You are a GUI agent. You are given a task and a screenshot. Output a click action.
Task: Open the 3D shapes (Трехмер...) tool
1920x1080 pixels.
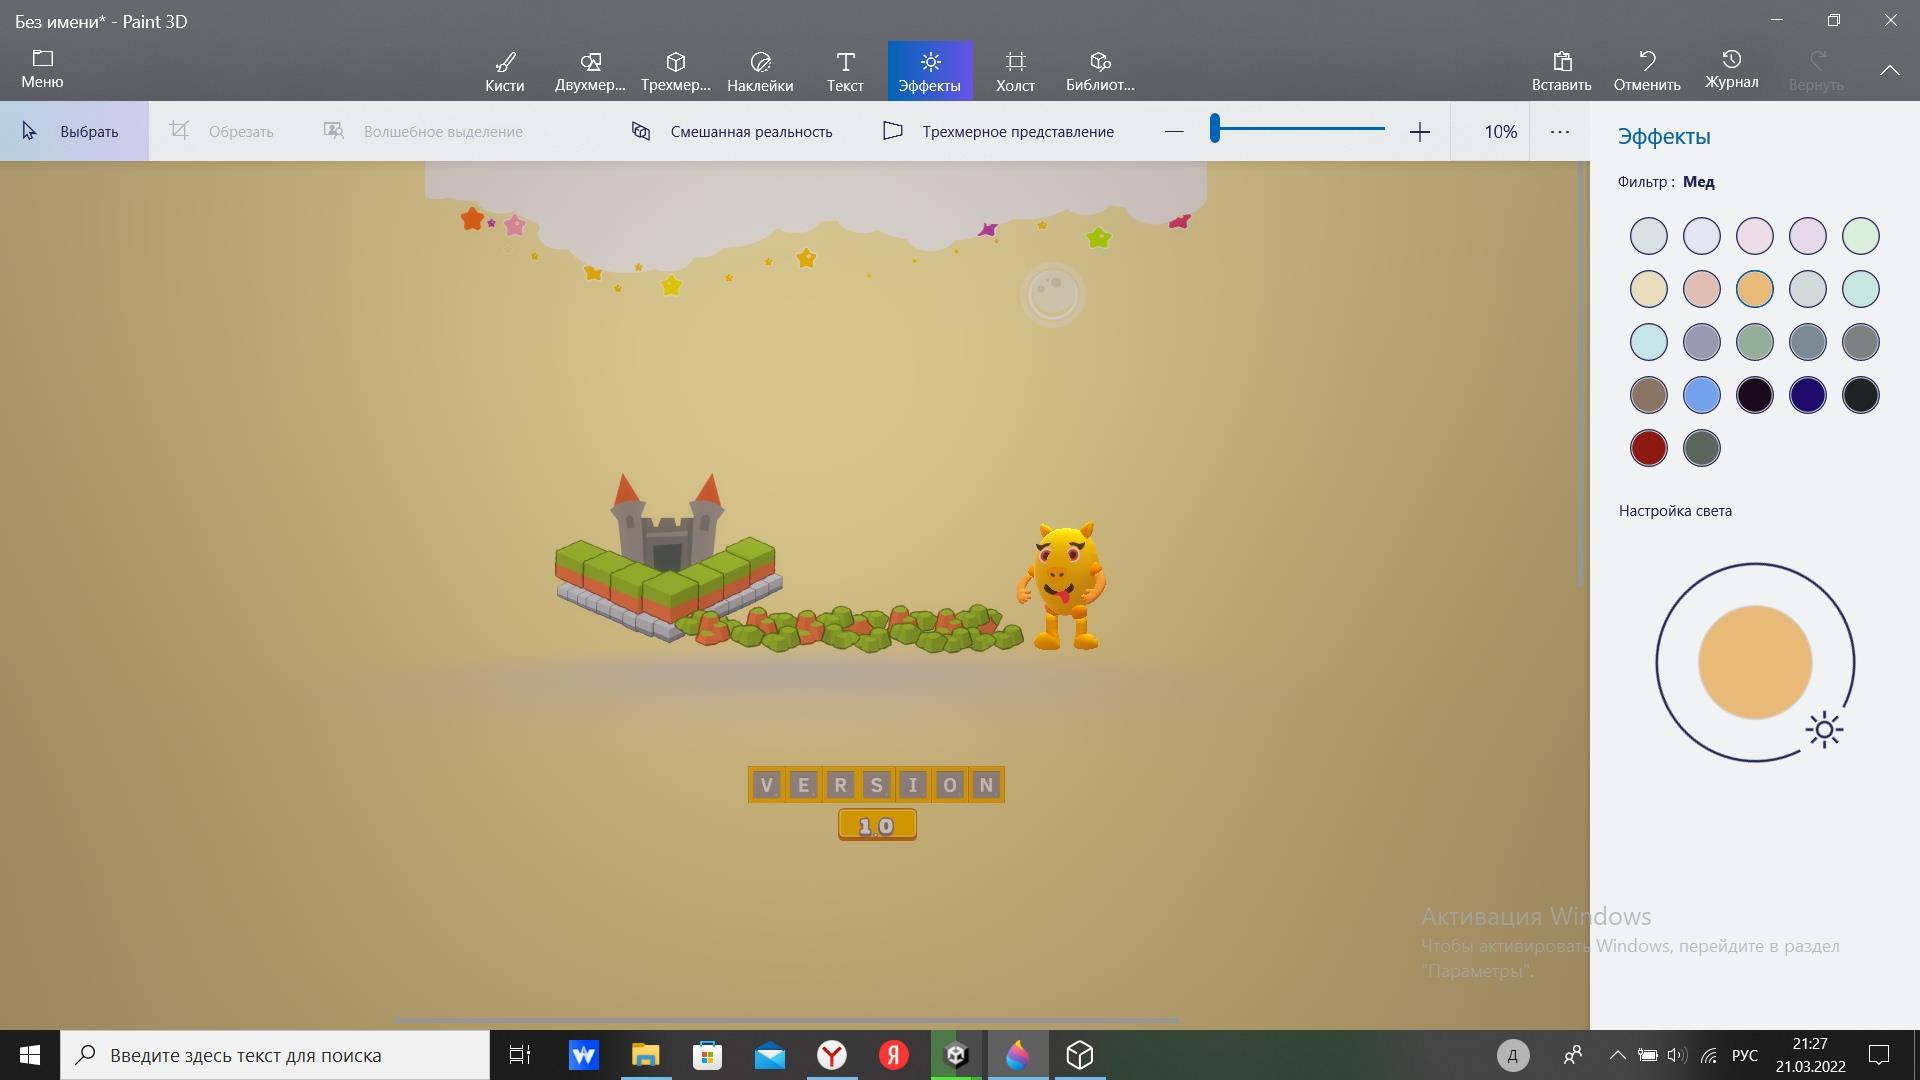pos(676,71)
